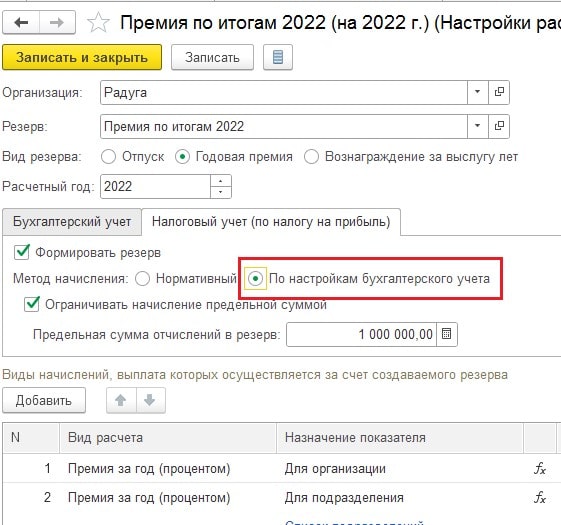The image size is (561, 525).
Task: Open the Организация record with its open icon
Action: [x=499, y=92]
